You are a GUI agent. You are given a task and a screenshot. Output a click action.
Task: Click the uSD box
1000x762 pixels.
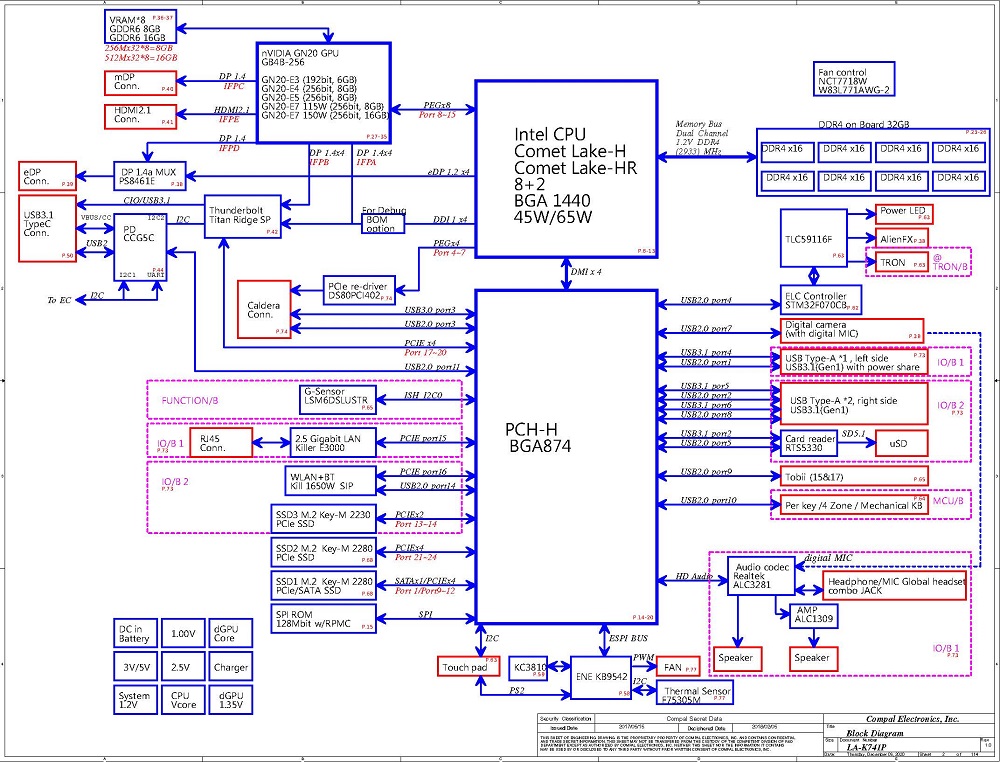point(901,443)
